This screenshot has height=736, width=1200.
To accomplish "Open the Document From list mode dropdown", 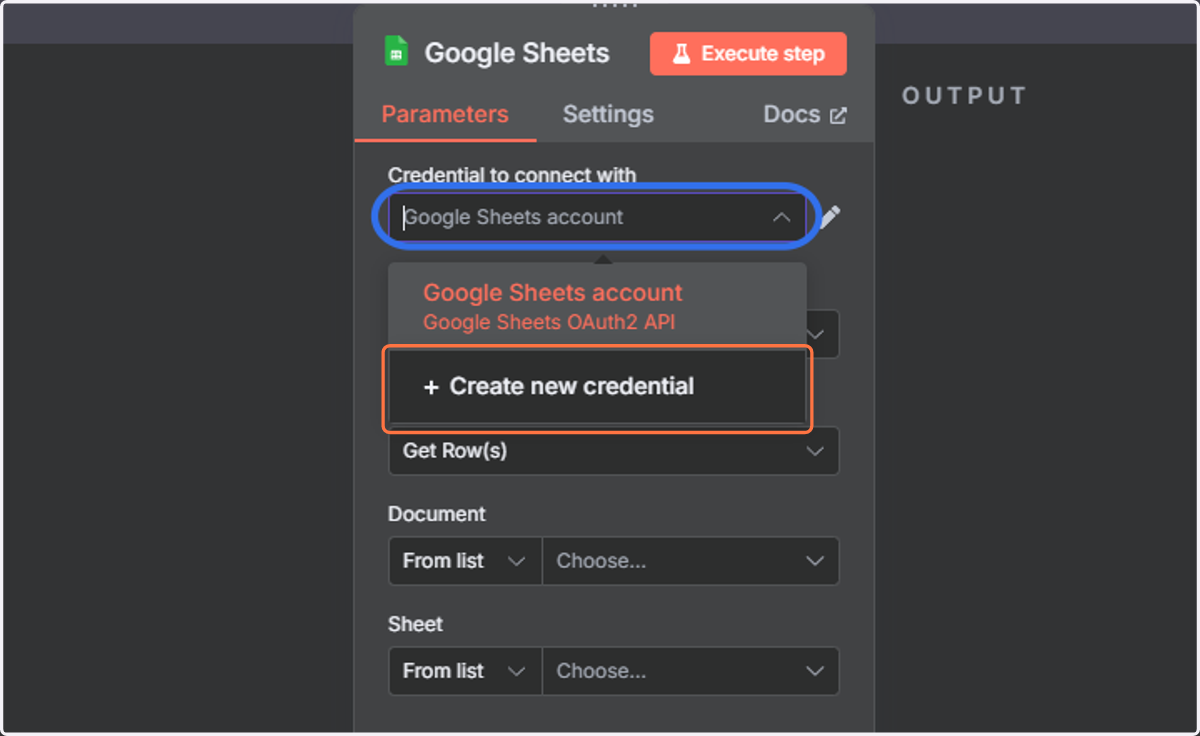I will pos(465,561).
